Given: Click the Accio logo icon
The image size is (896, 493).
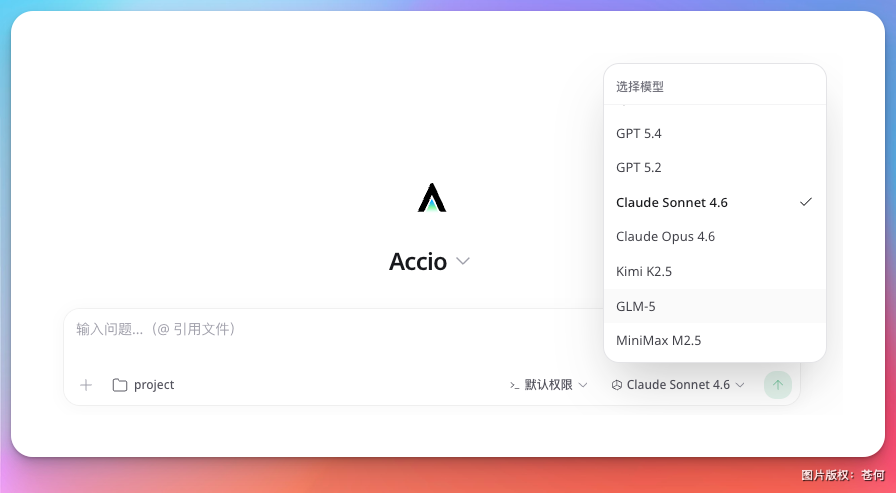Looking at the screenshot, I should (432, 198).
